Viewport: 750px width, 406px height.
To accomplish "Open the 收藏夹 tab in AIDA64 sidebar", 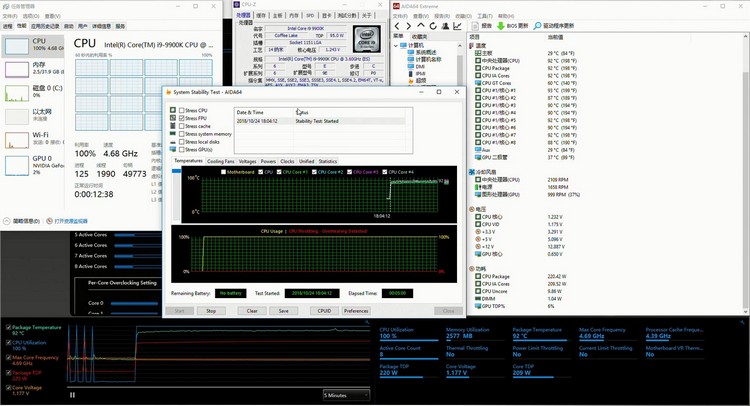I will click(419, 37).
